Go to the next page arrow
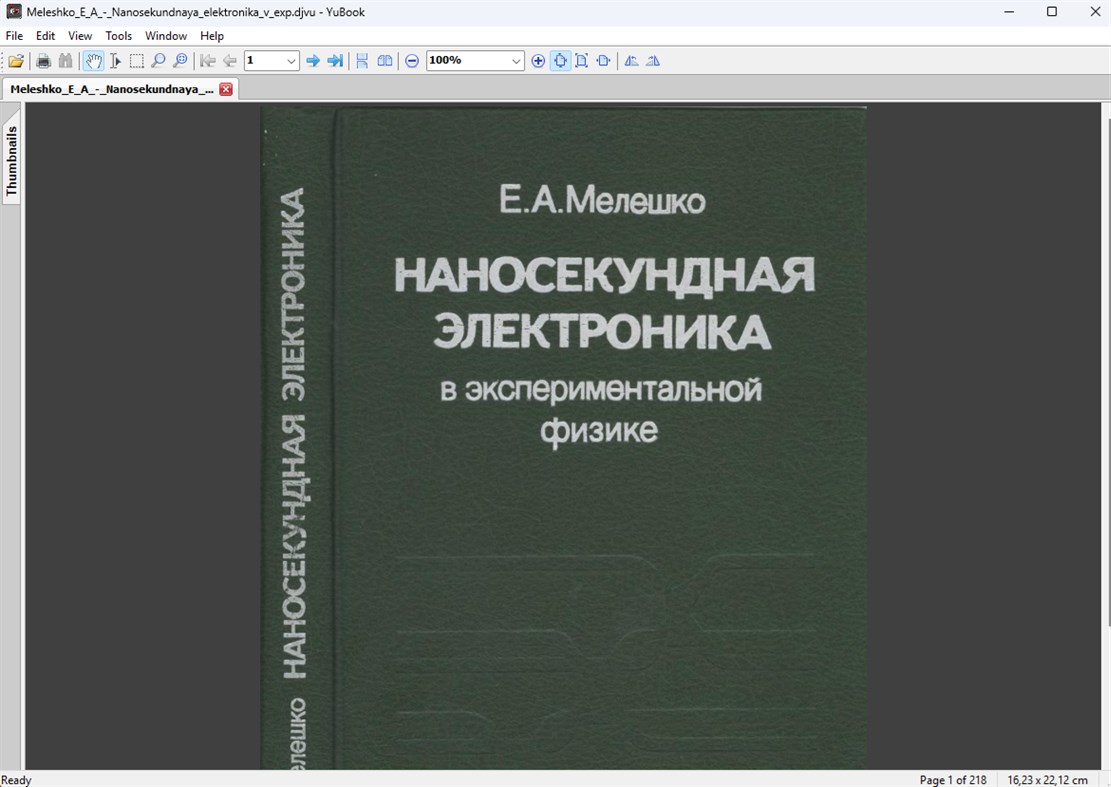The height and width of the screenshot is (787, 1111). (x=313, y=61)
